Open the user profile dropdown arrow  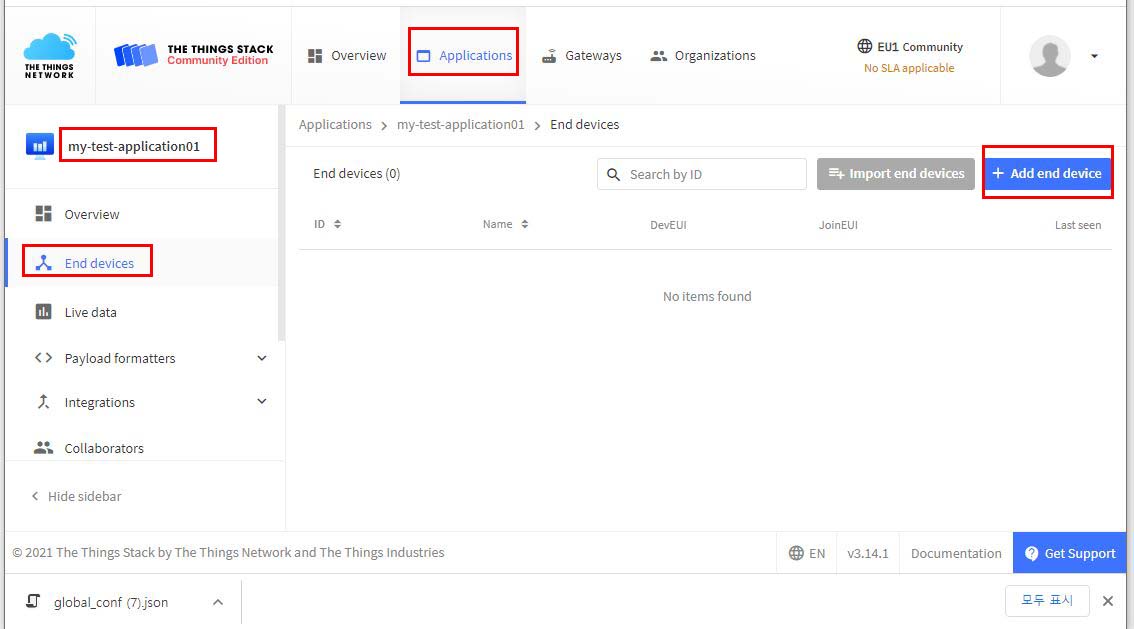coord(1094,56)
